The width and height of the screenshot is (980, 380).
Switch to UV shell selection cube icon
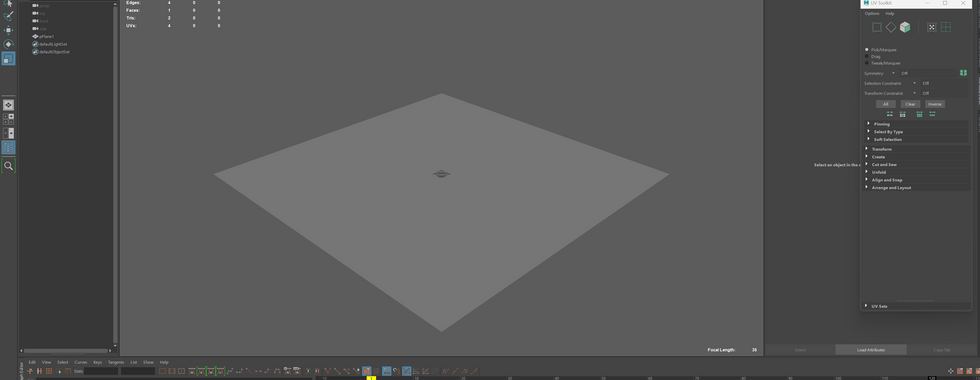tap(904, 27)
